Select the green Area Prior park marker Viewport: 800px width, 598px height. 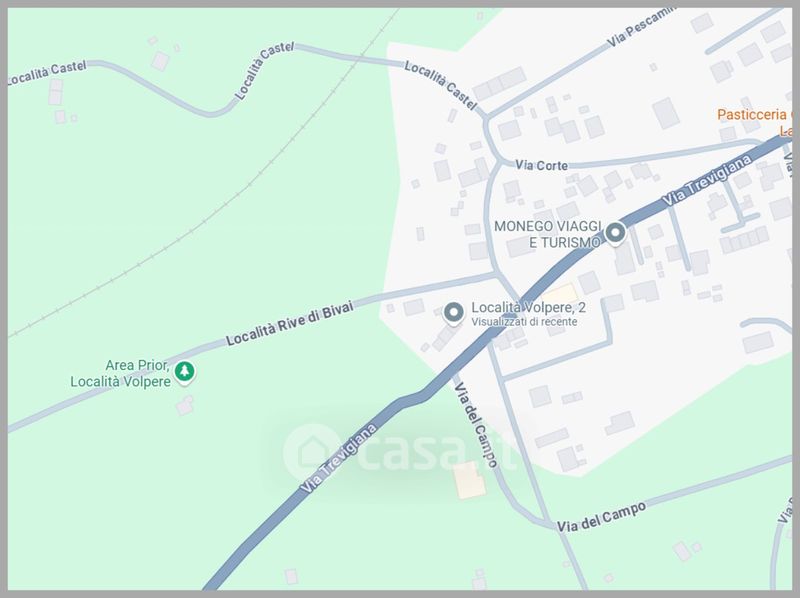184,372
